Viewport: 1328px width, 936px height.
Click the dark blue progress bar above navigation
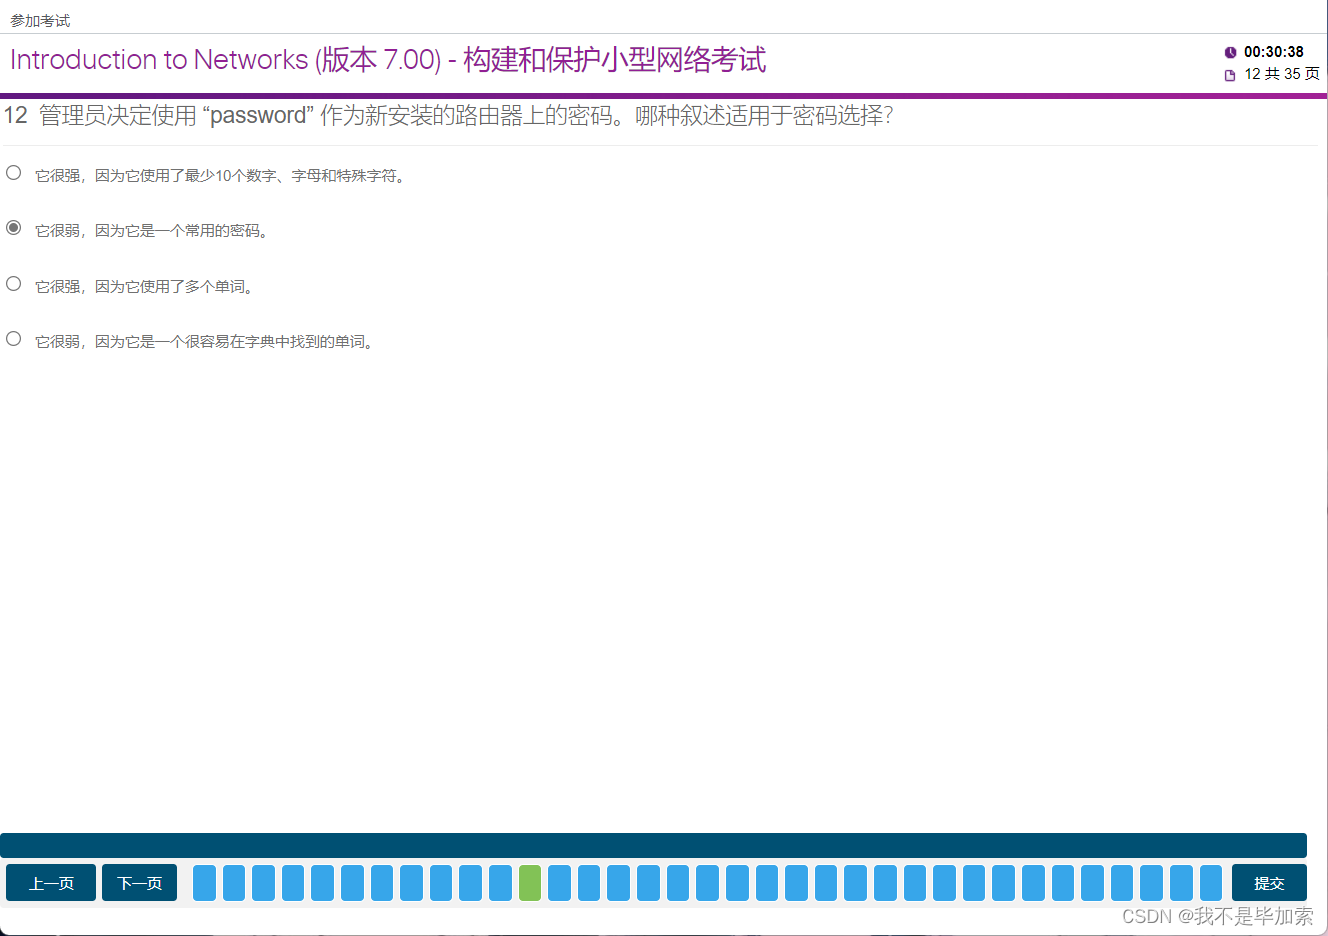[653, 845]
